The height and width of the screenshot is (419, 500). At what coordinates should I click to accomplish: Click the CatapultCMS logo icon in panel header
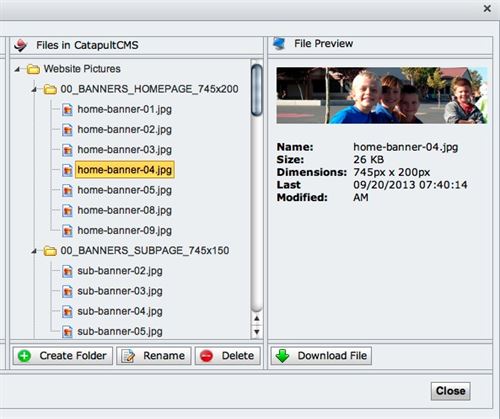pos(21,45)
